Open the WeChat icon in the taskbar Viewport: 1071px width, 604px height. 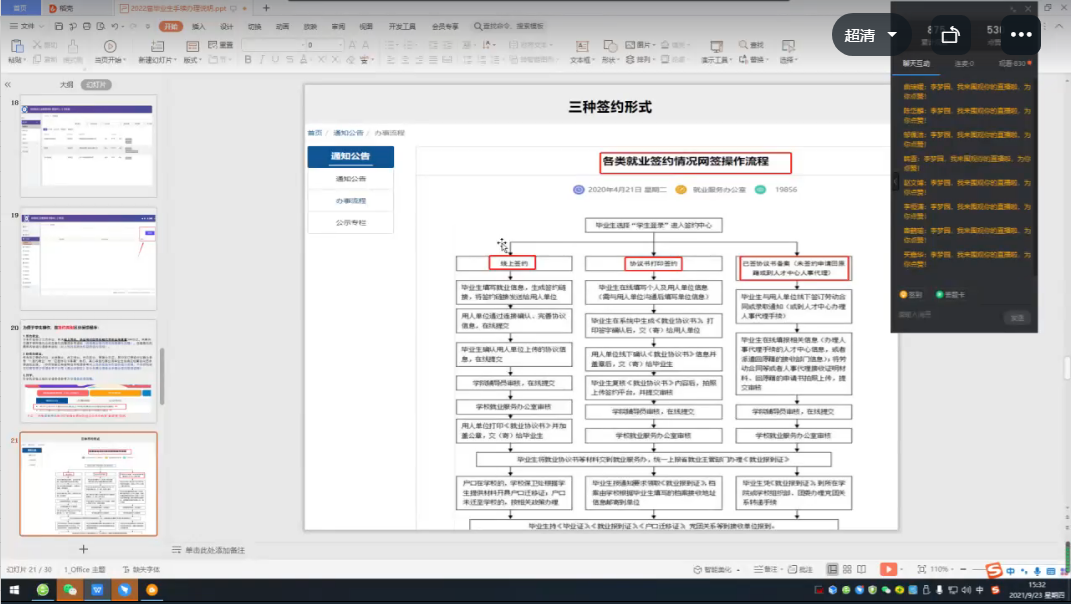(70, 590)
